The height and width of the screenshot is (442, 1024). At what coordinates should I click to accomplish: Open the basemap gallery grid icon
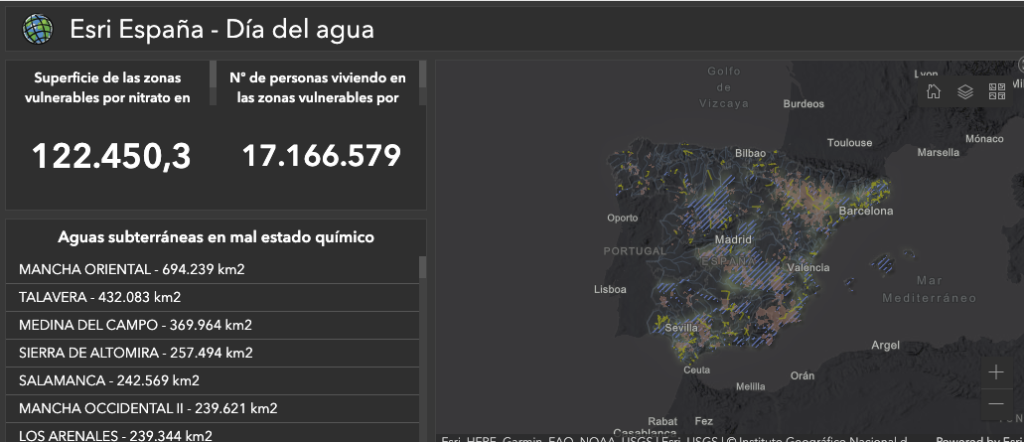tap(997, 91)
